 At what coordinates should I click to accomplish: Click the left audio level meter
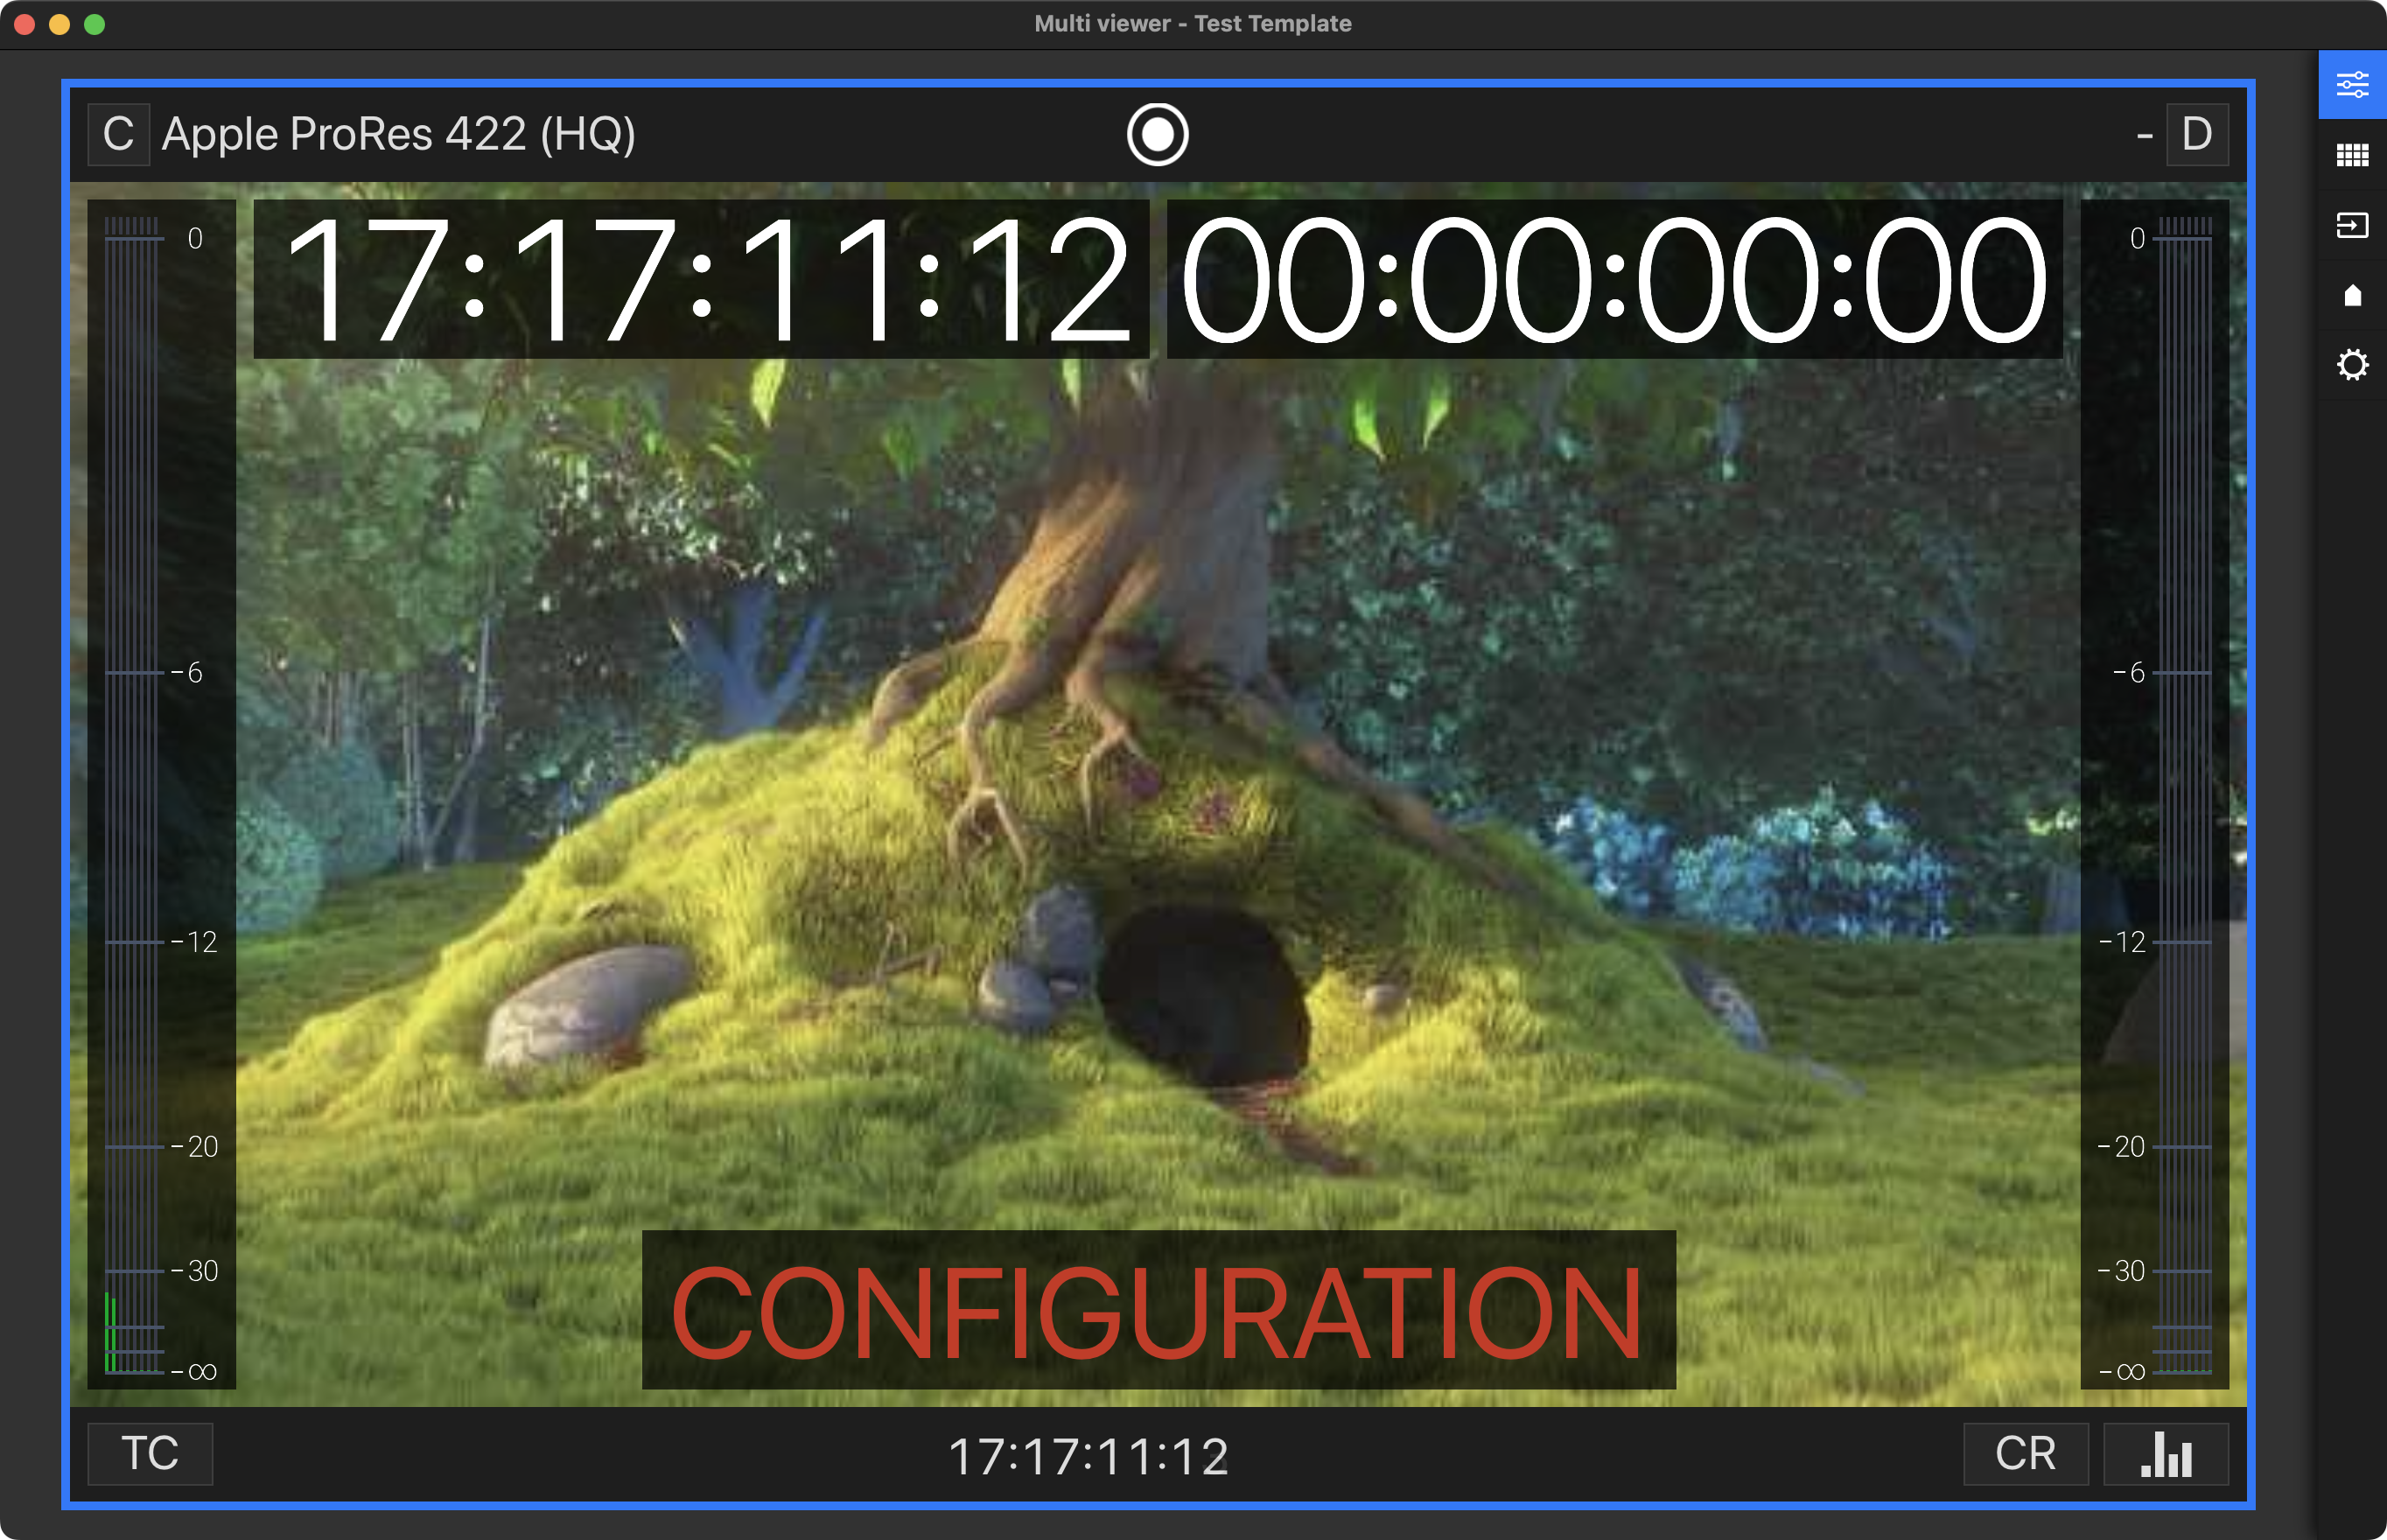point(162,794)
